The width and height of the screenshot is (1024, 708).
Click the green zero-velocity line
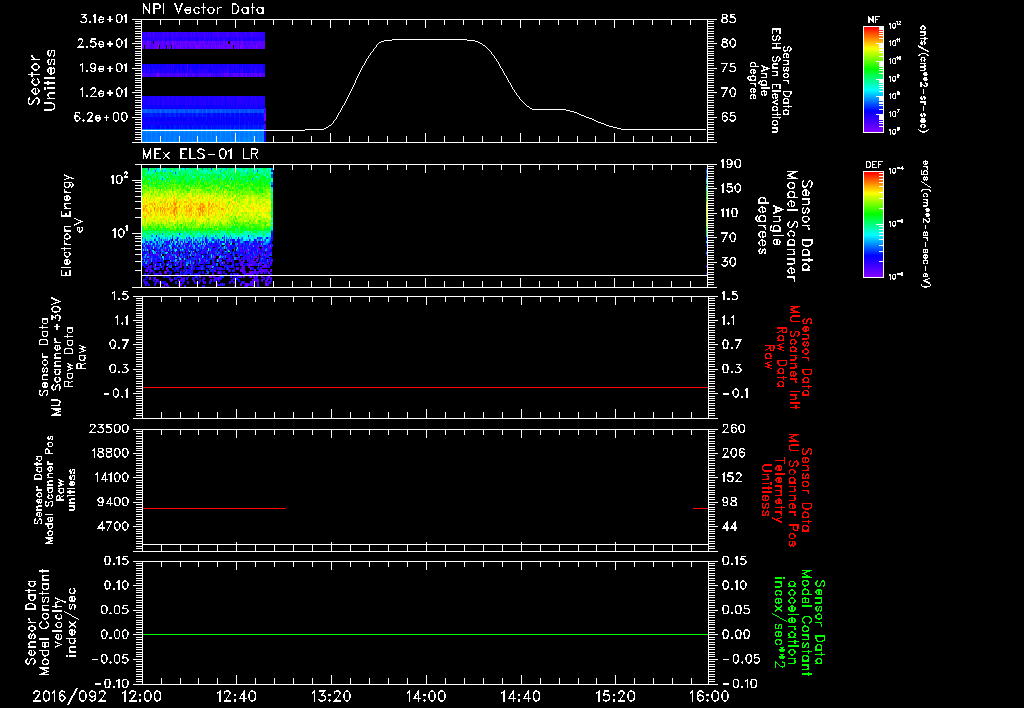click(425, 634)
